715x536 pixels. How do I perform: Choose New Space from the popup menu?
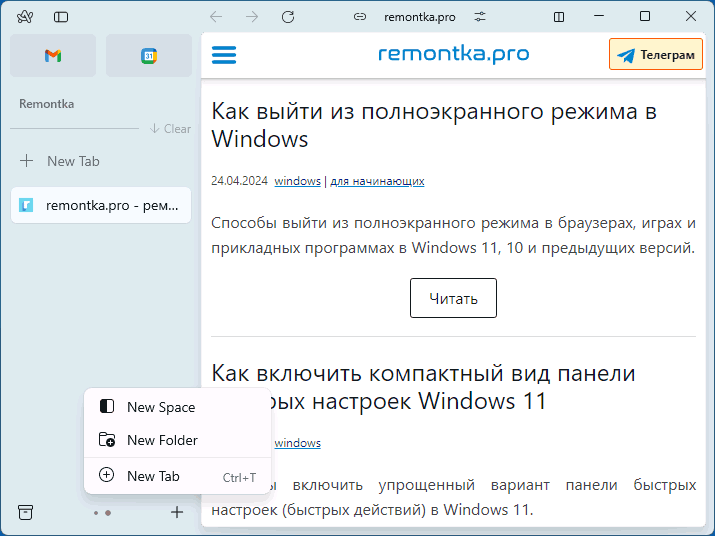tap(178, 407)
